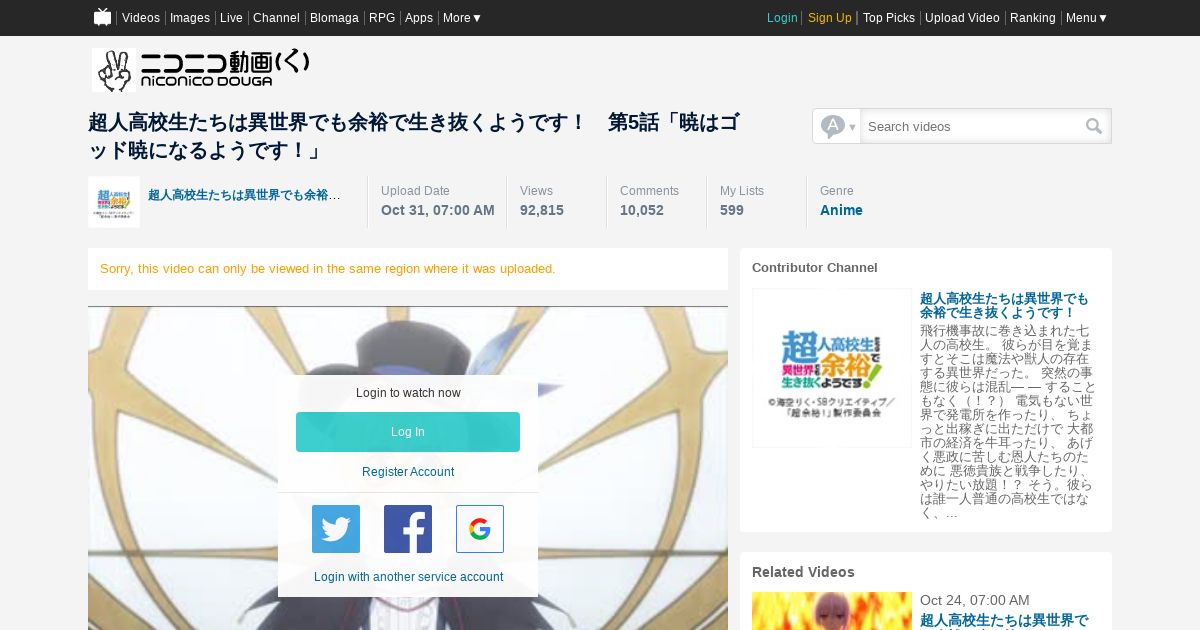
Task: Log in with the Facebook icon
Action: 408,529
